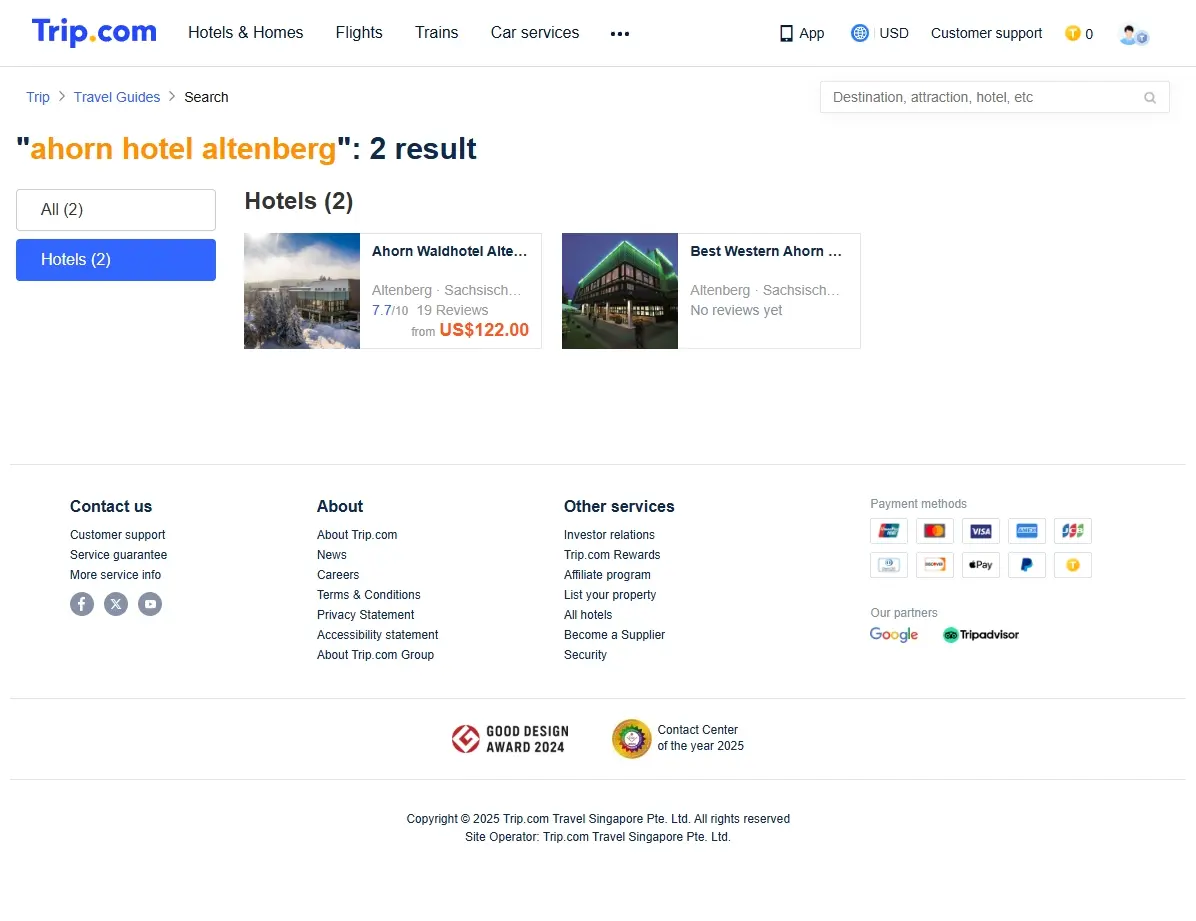This screenshot has width=1196, height=921.
Task: Click the US$122.00 price text
Action: pos(484,330)
